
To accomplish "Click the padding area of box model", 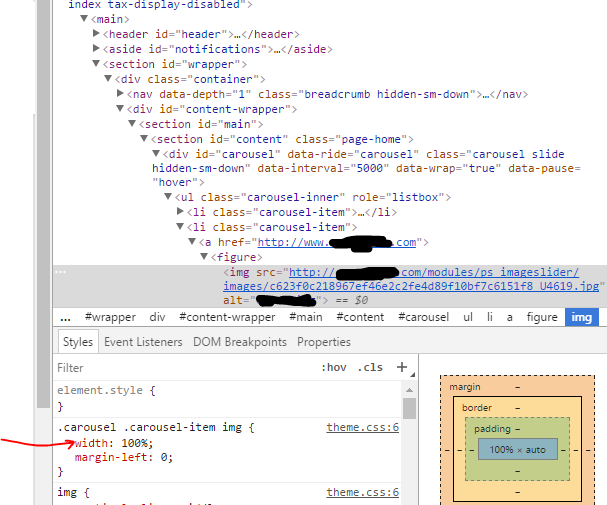I will 492,429.
